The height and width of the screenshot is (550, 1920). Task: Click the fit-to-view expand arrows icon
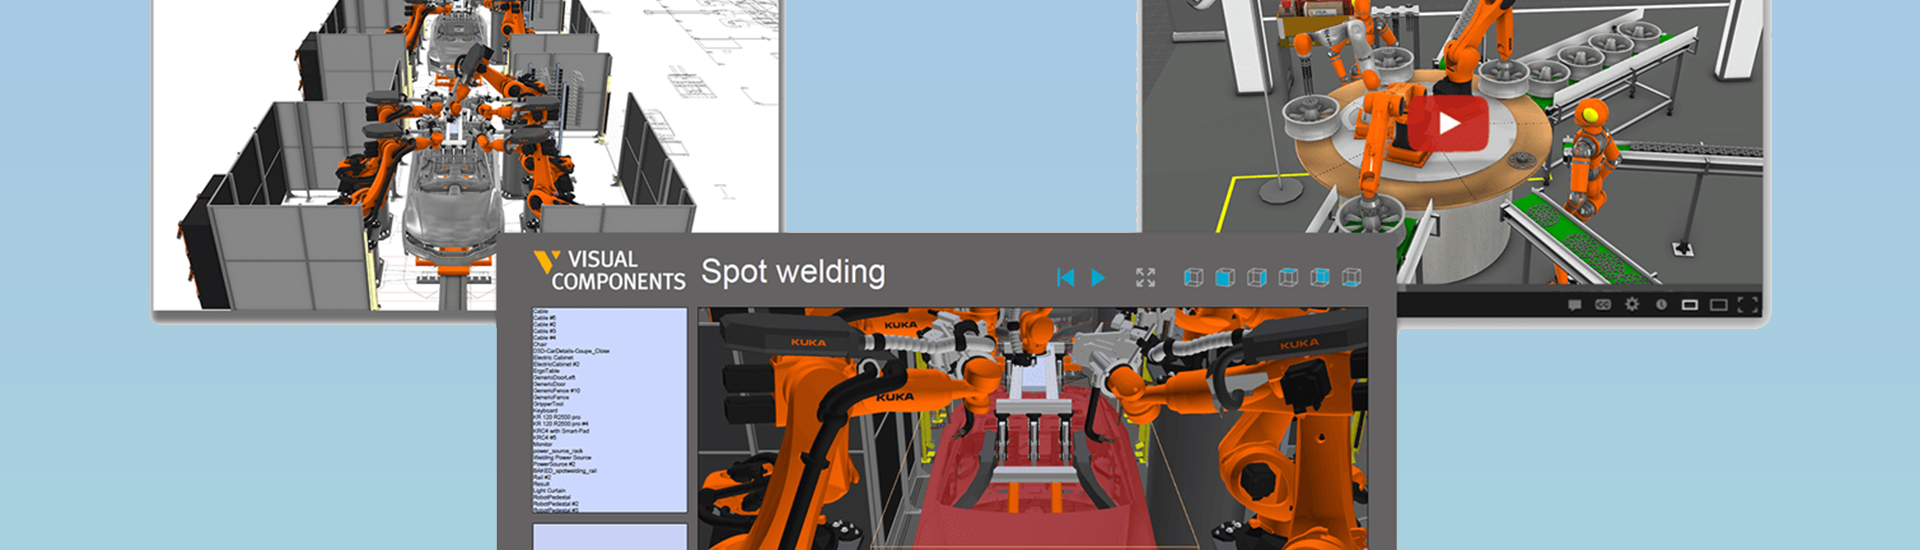click(x=1145, y=278)
